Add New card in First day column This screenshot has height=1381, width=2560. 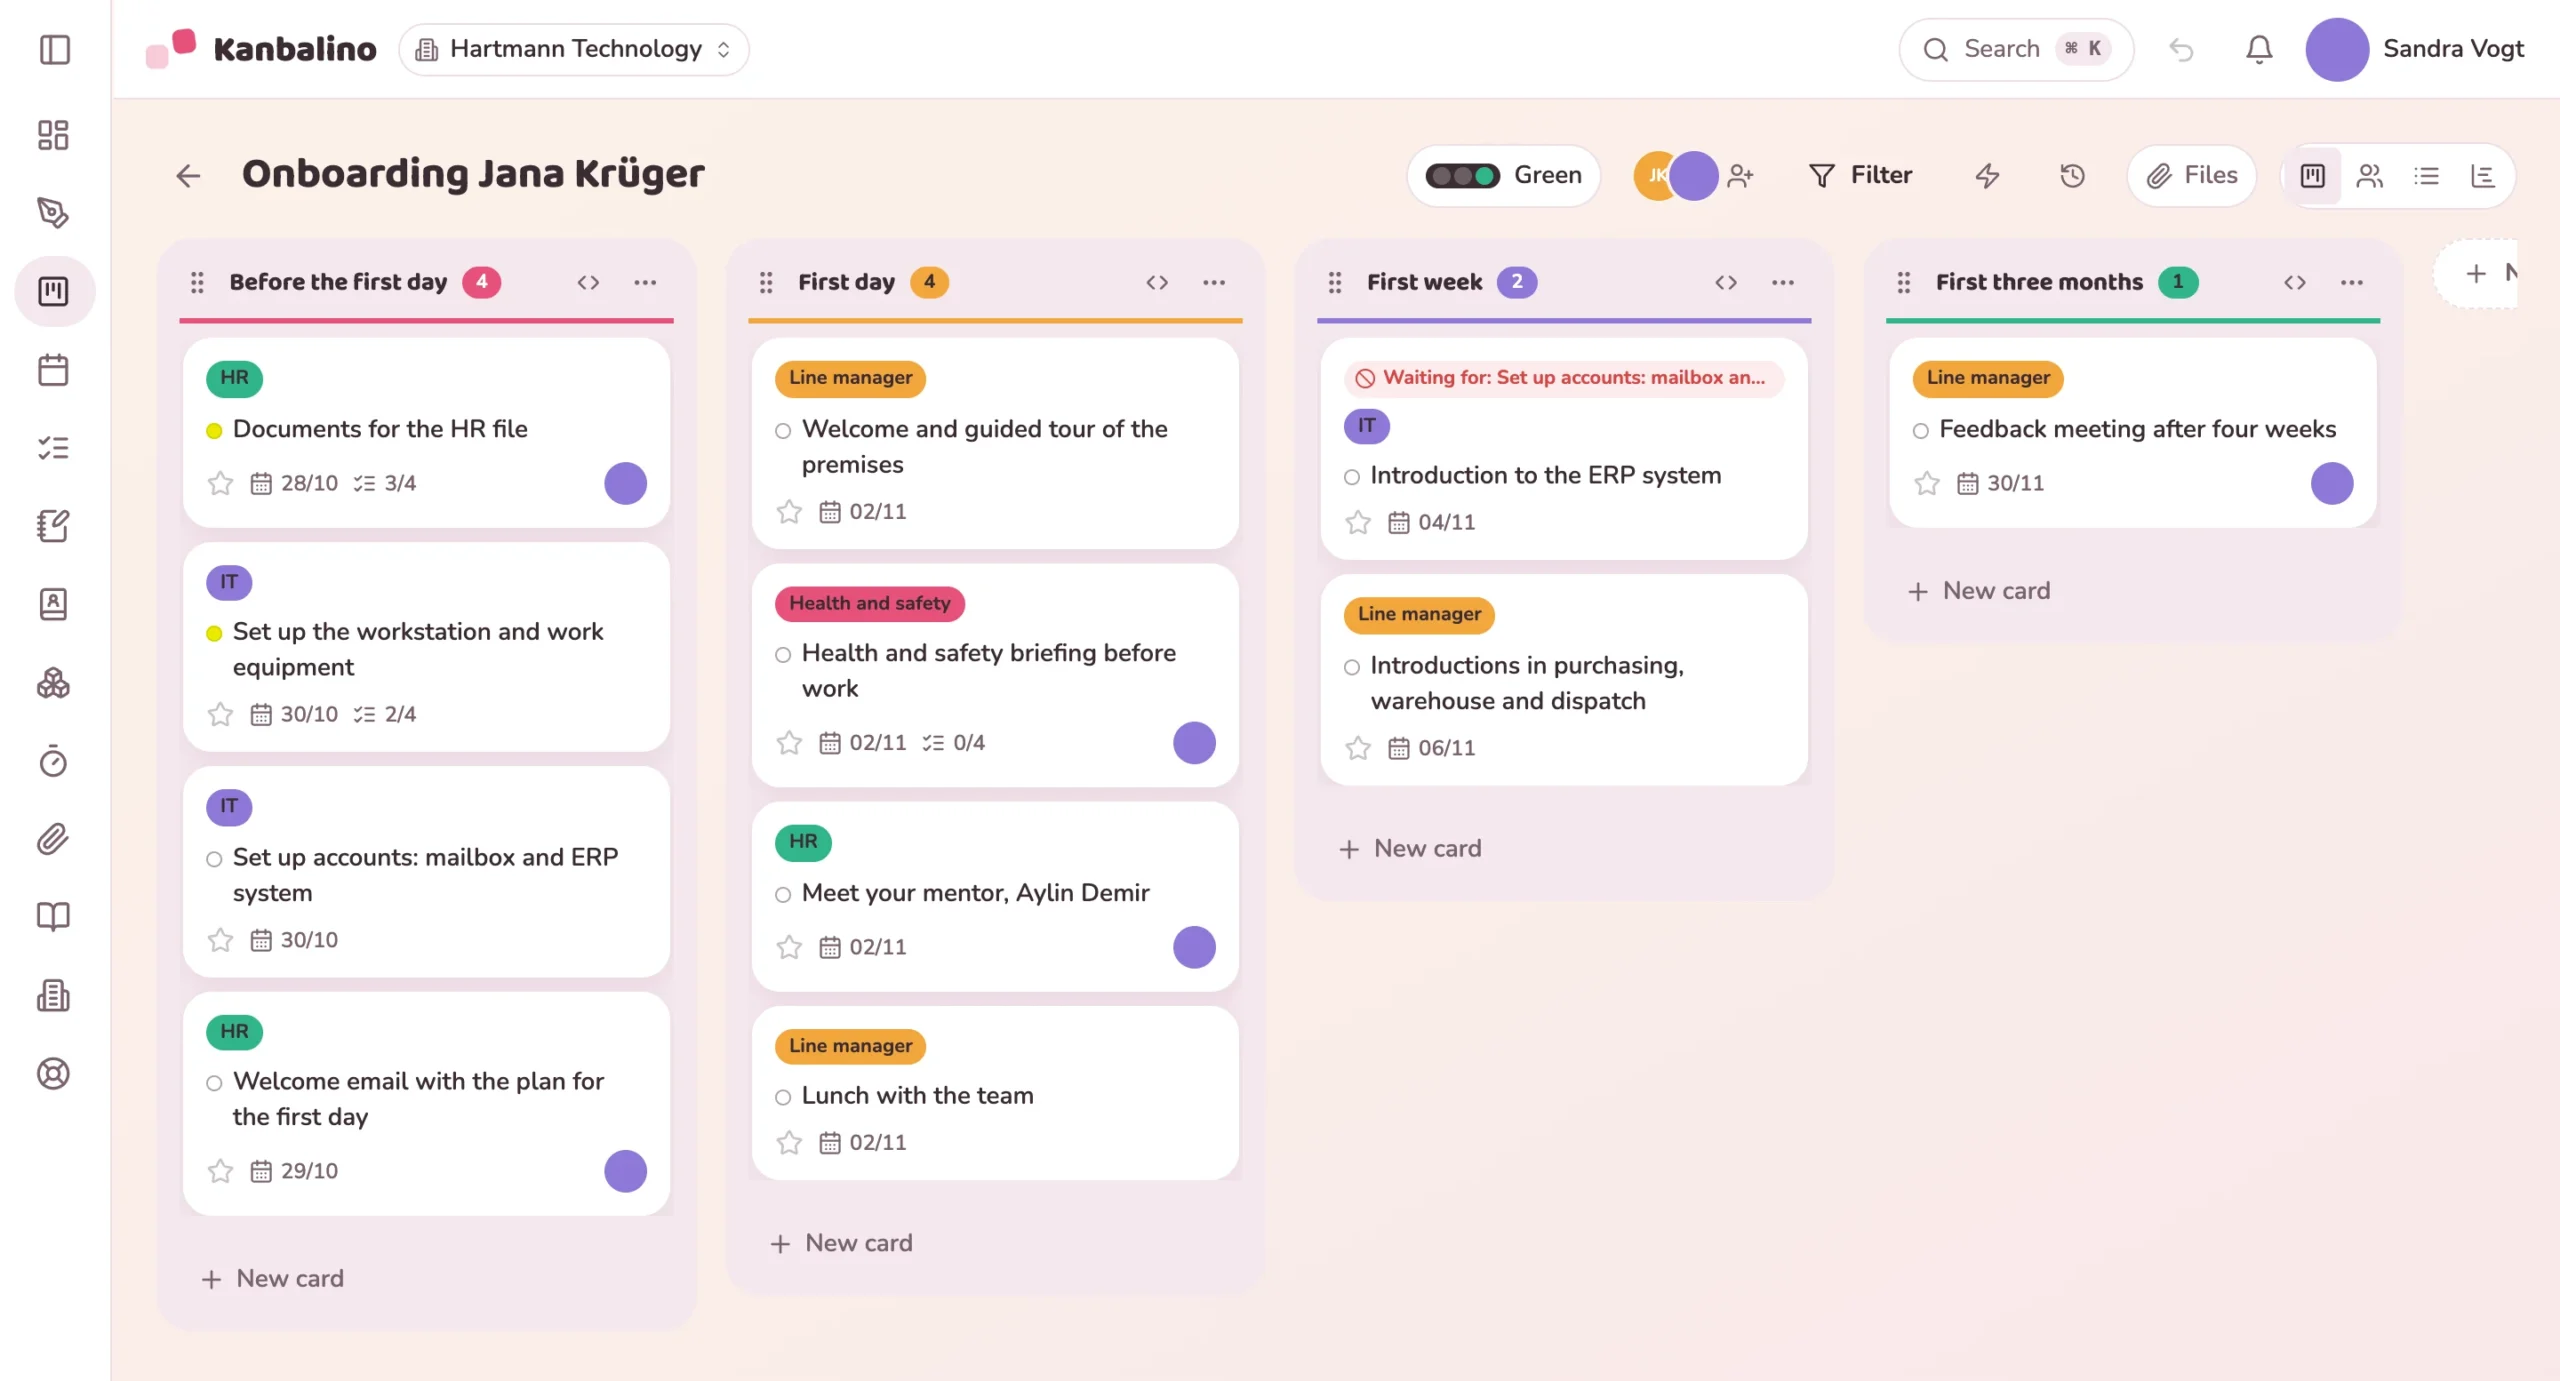(x=841, y=1243)
